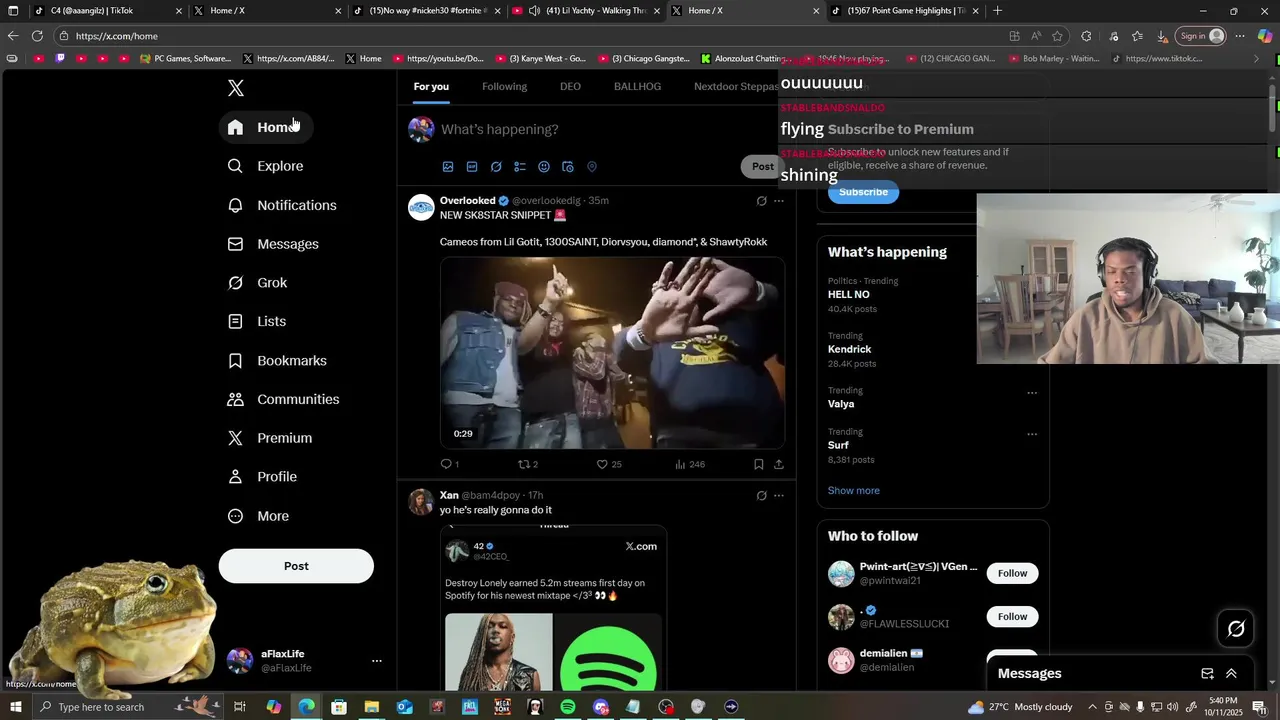Open Notifications bell in sidebar
This screenshot has width=1280, height=720.
(283, 205)
